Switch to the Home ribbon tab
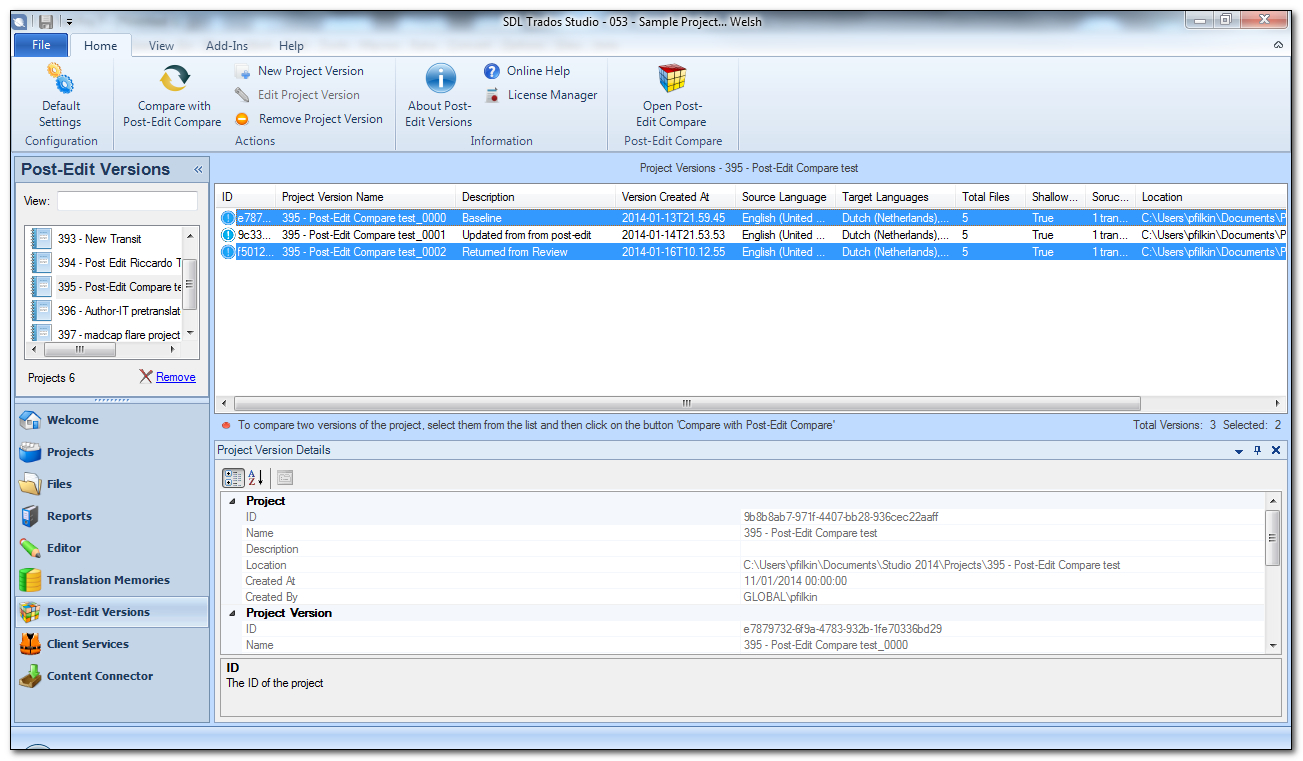The height and width of the screenshot is (761, 1303). (100, 46)
